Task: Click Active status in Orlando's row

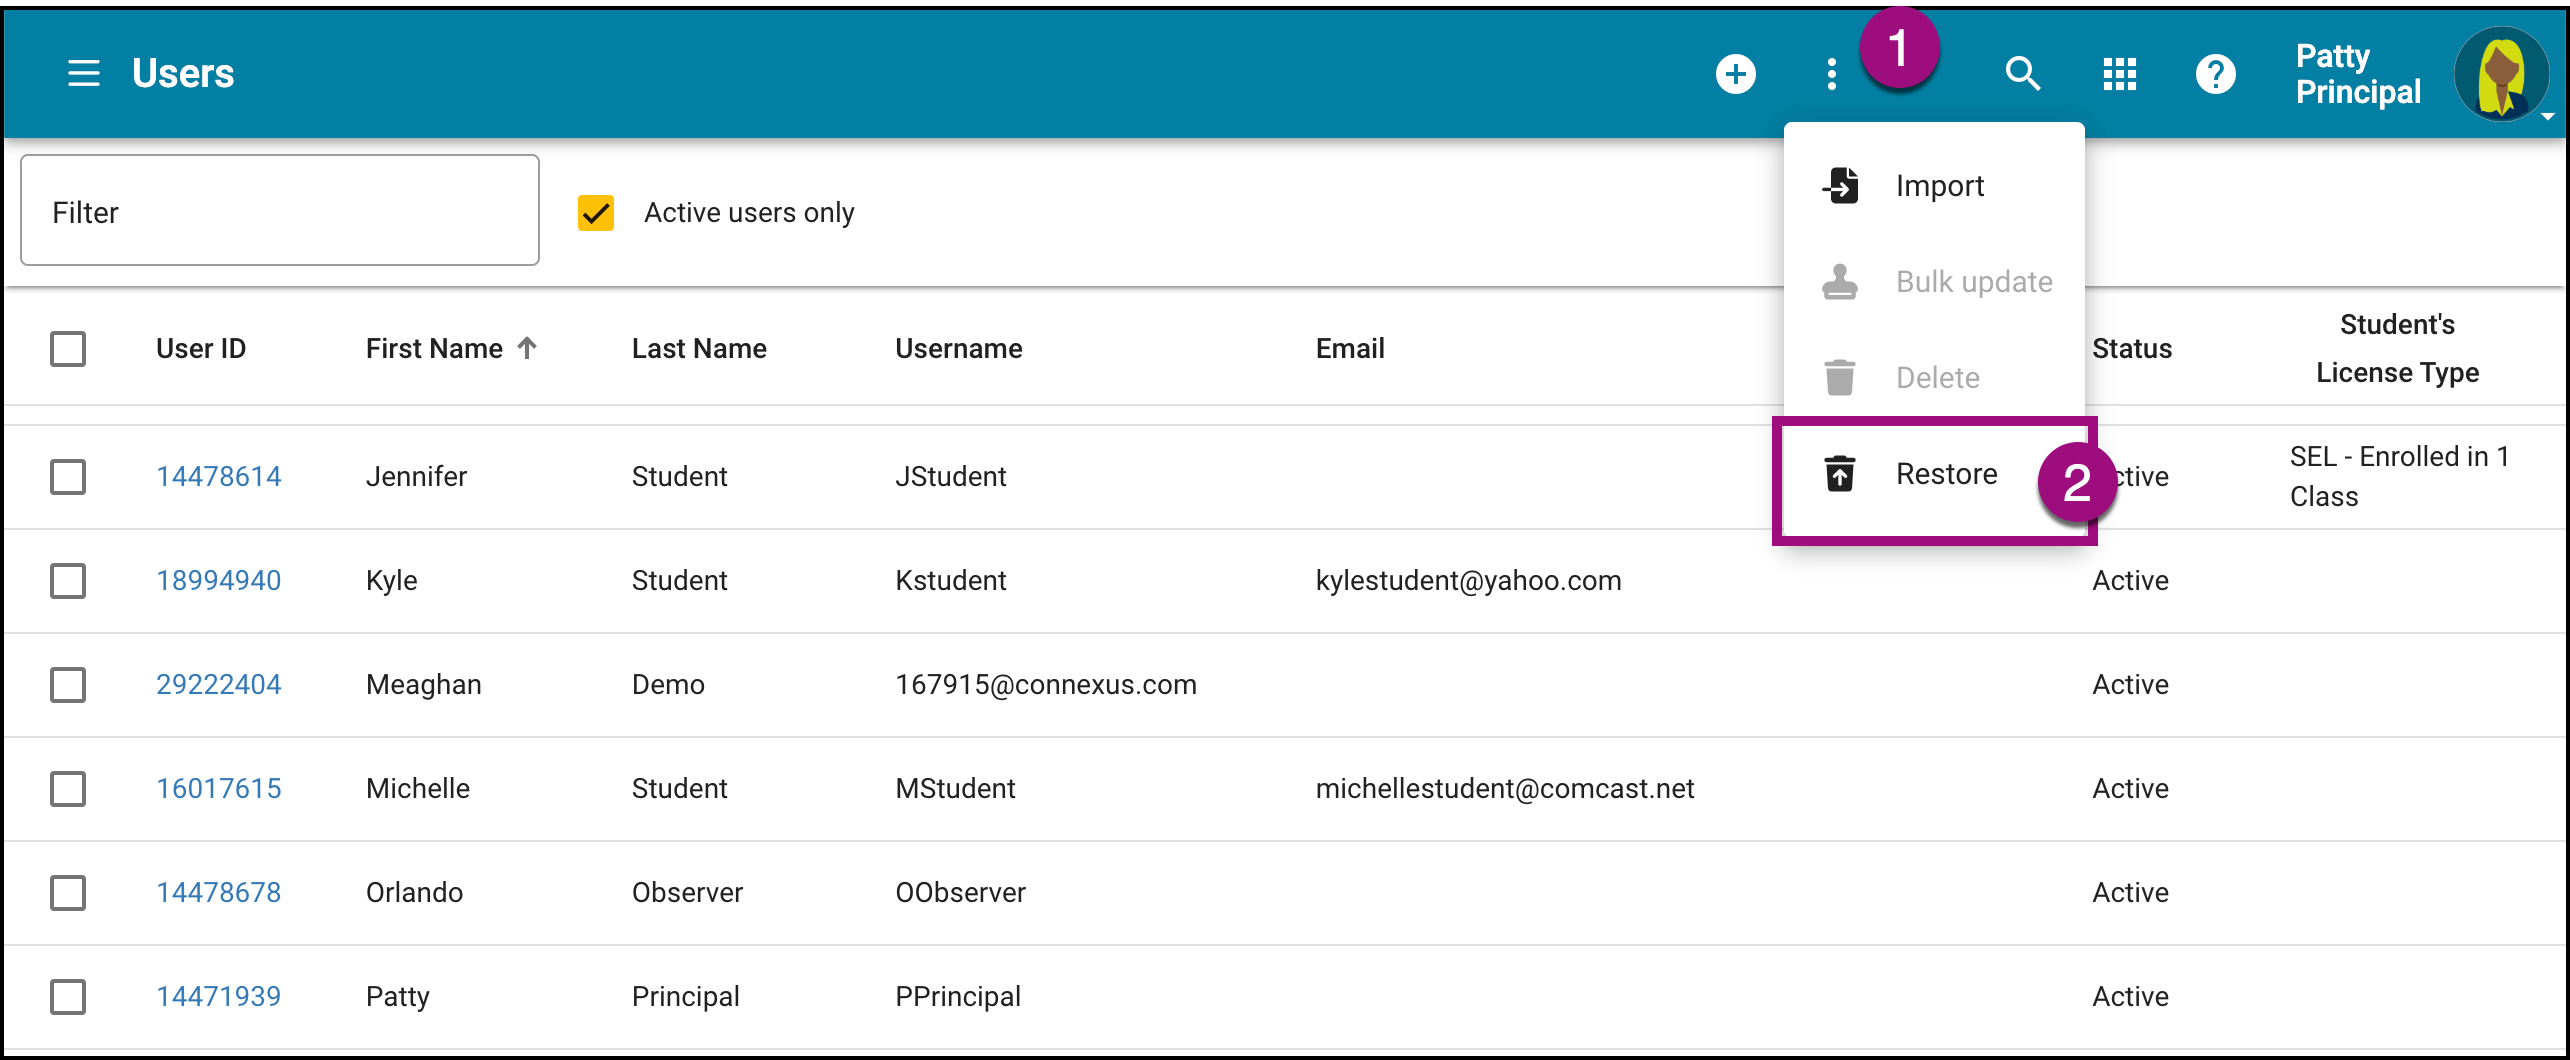Action: coord(2130,893)
